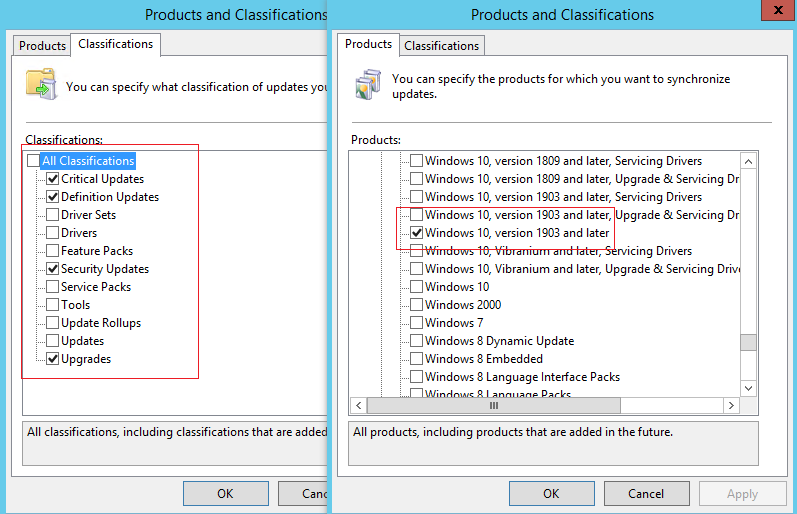
Task: Select the 'Critical Updates' tree label
Action: 103,179
